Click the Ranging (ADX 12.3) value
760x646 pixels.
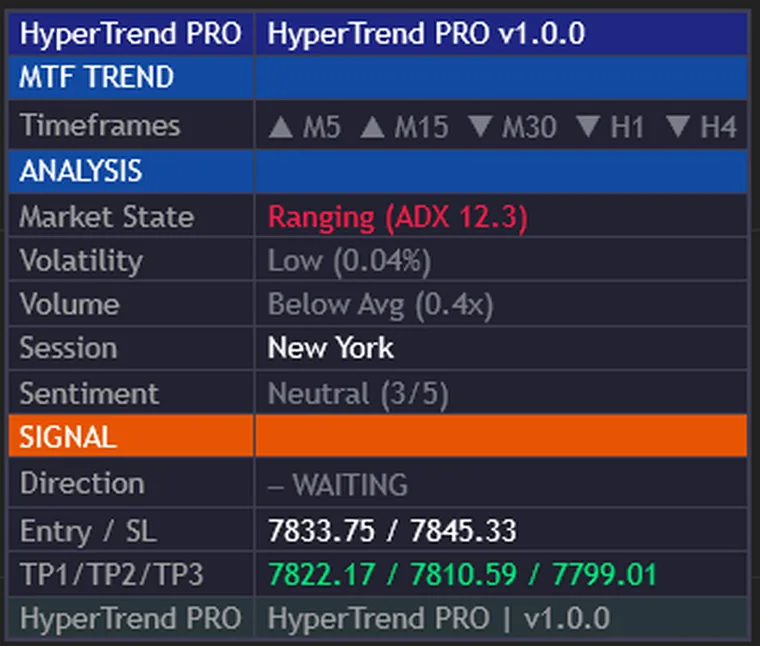[x=397, y=217]
